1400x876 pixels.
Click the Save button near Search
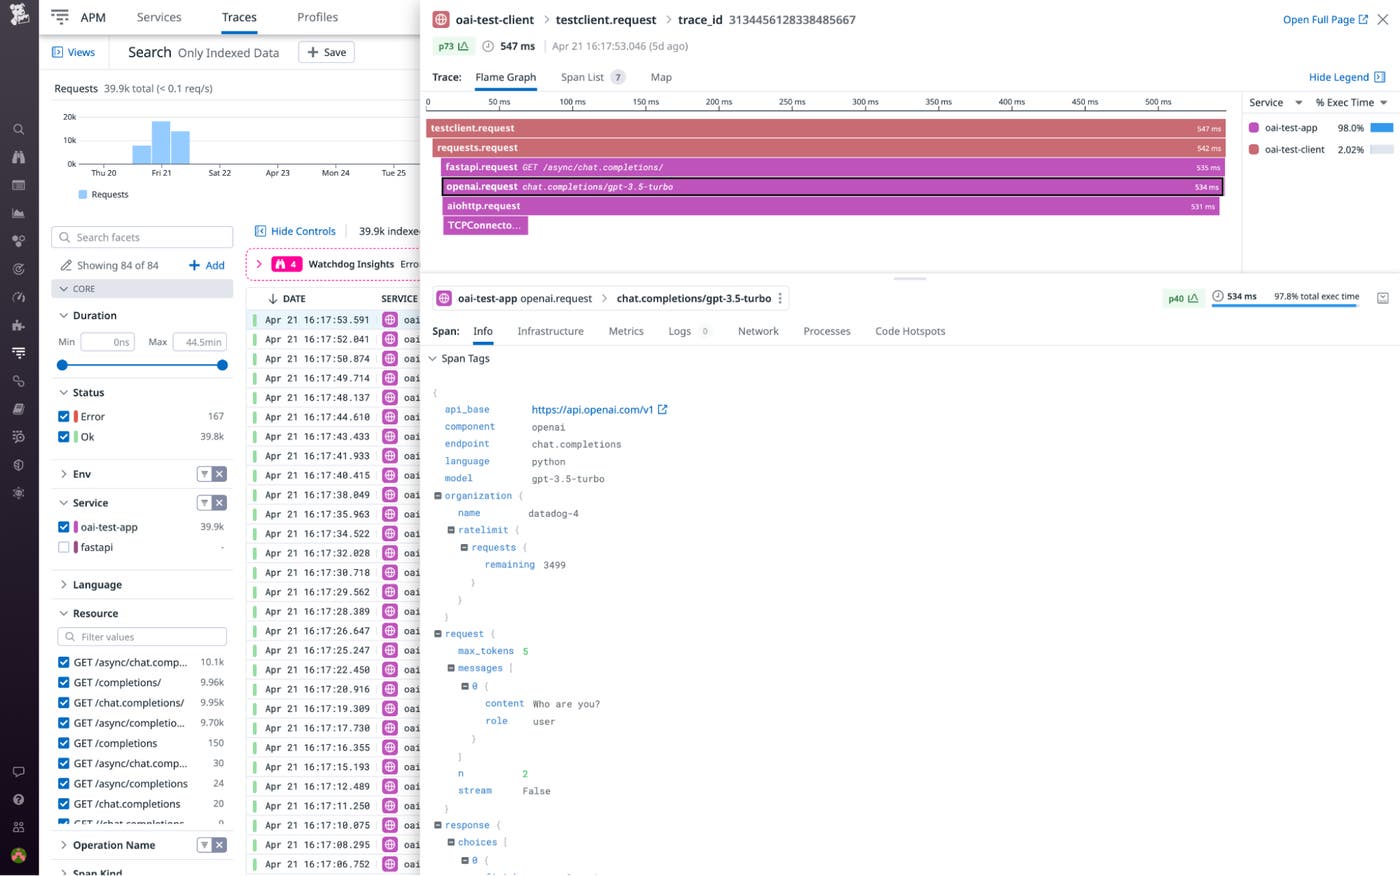pos(326,52)
